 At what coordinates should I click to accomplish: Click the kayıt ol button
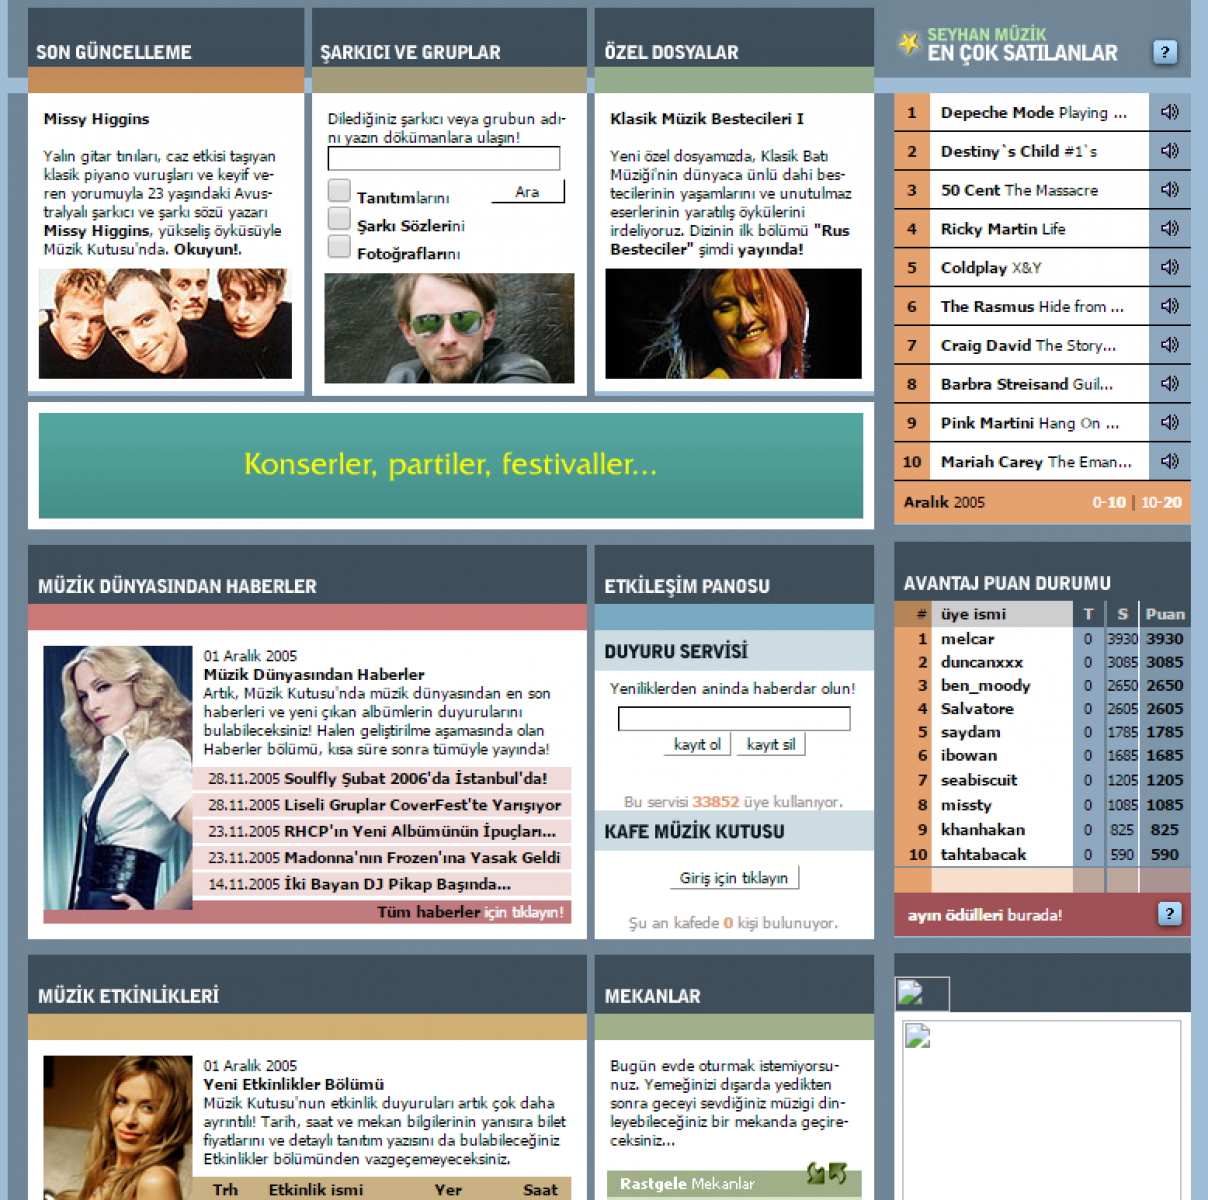(x=697, y=744)
